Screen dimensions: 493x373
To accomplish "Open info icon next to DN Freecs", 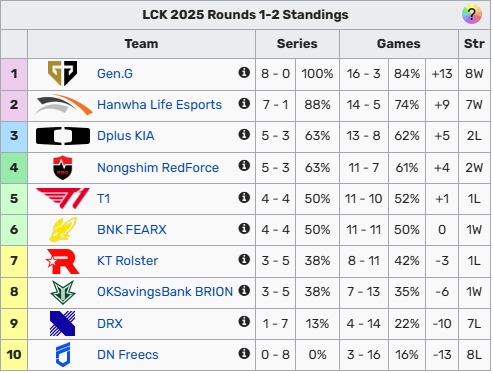I will tap(244, 353).
